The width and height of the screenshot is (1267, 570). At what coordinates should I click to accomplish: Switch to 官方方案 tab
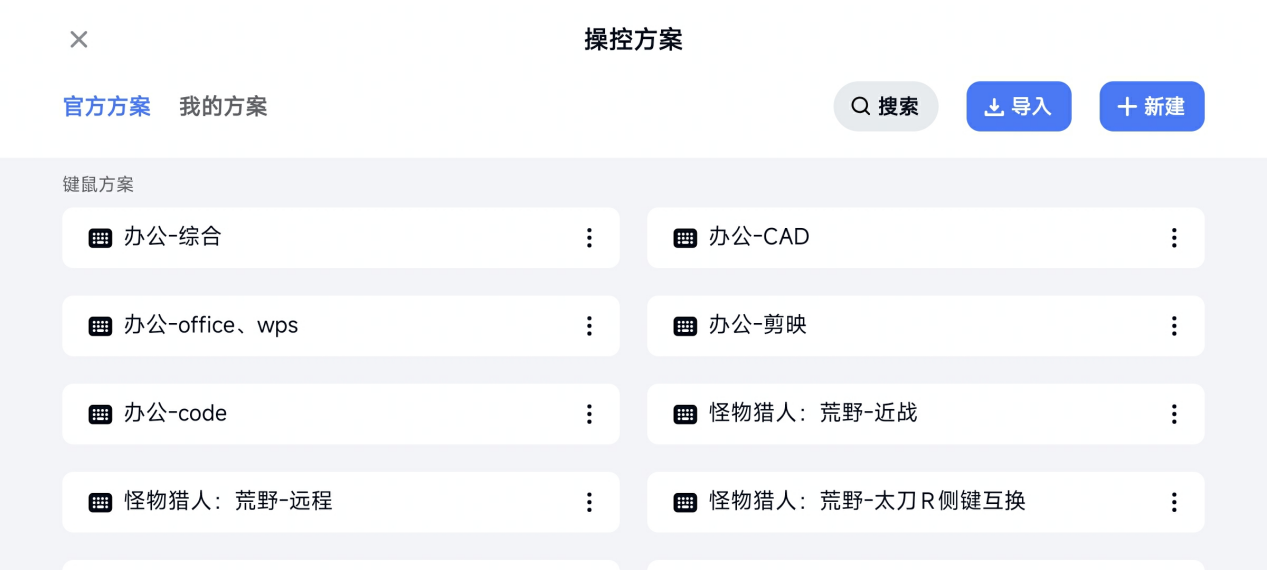point(107,106)
